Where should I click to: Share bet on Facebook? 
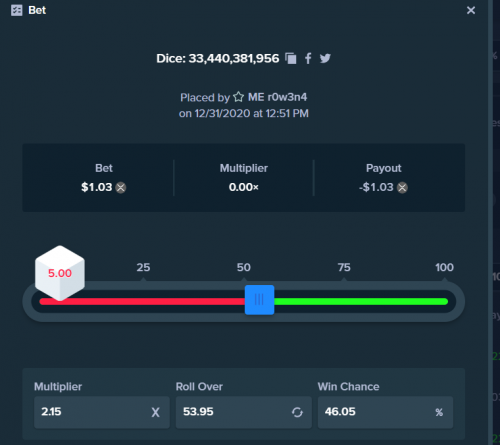[308, 58]
